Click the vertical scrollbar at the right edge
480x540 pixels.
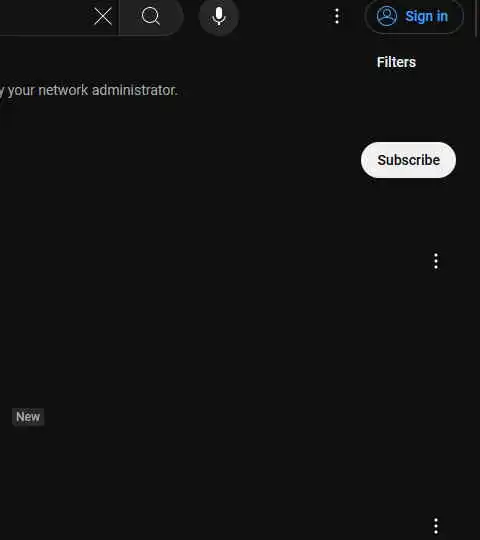tap(477, 17)
